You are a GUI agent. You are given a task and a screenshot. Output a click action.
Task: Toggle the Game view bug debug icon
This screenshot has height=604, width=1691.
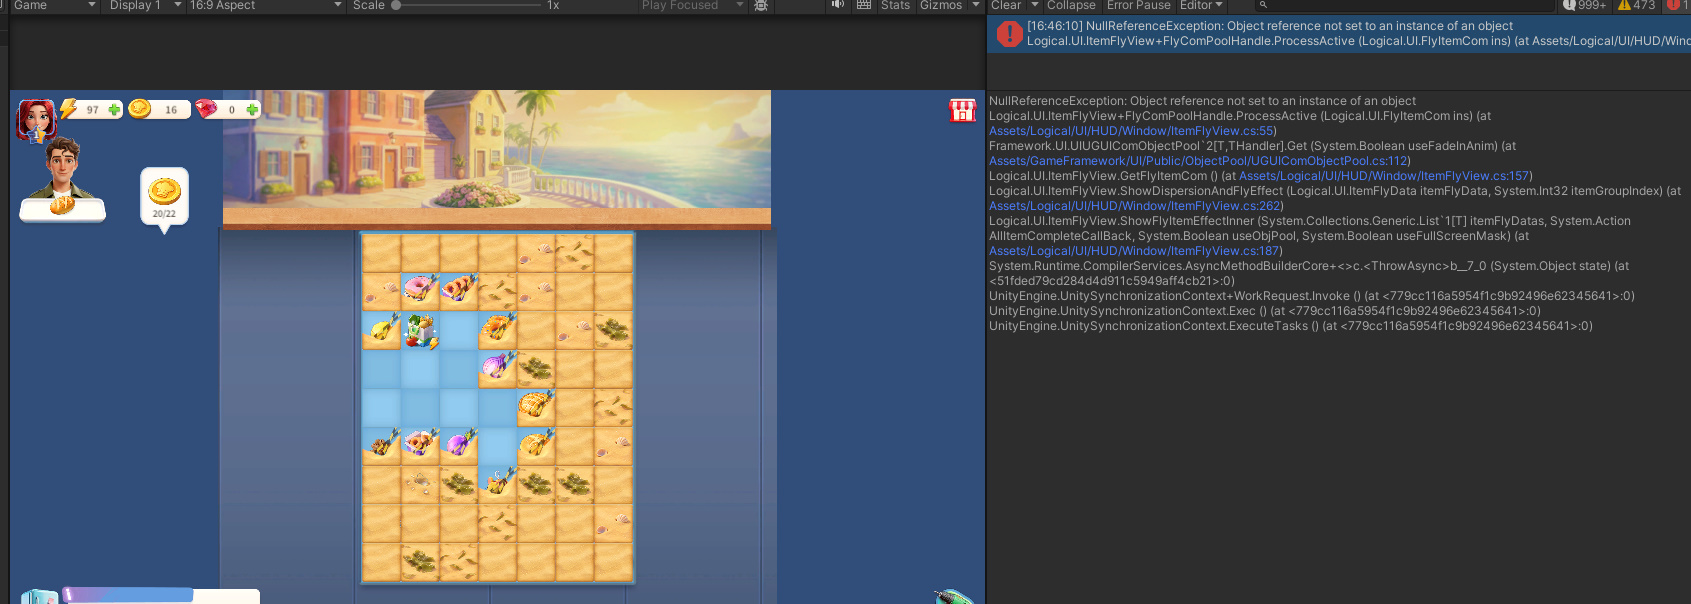click(x=761, y=6)
